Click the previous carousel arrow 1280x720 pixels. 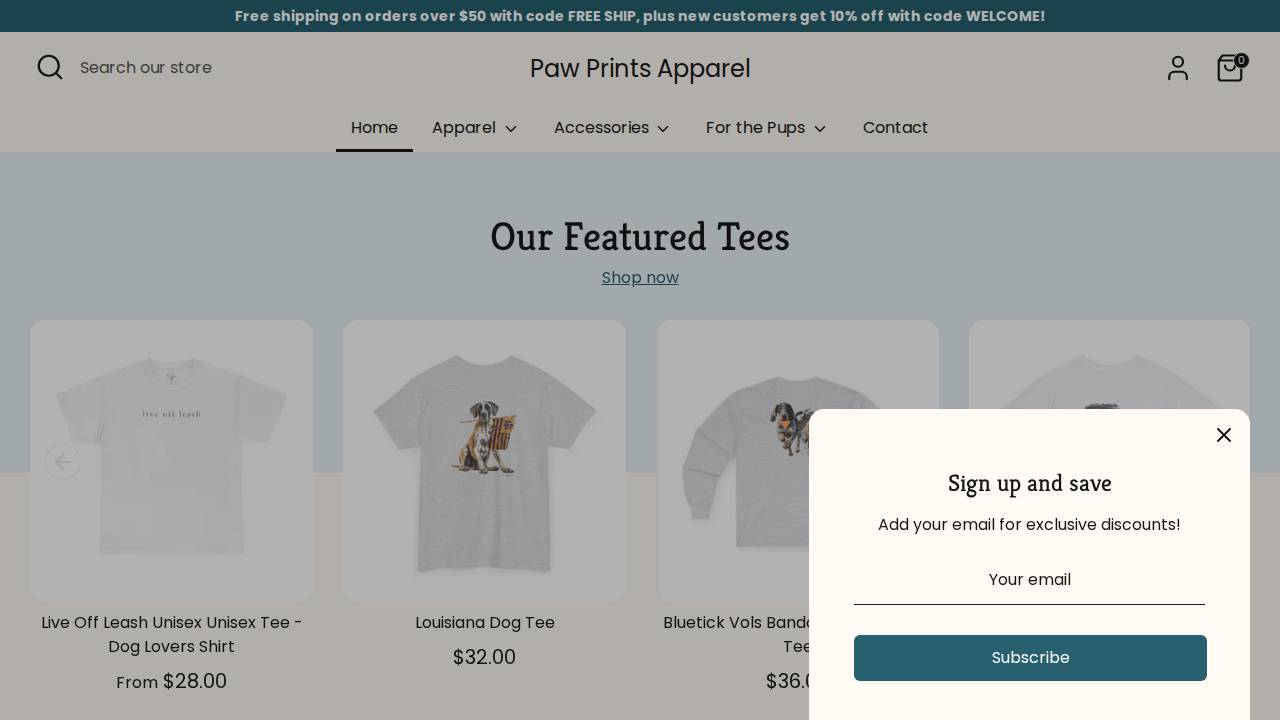(x=63, y=462)
